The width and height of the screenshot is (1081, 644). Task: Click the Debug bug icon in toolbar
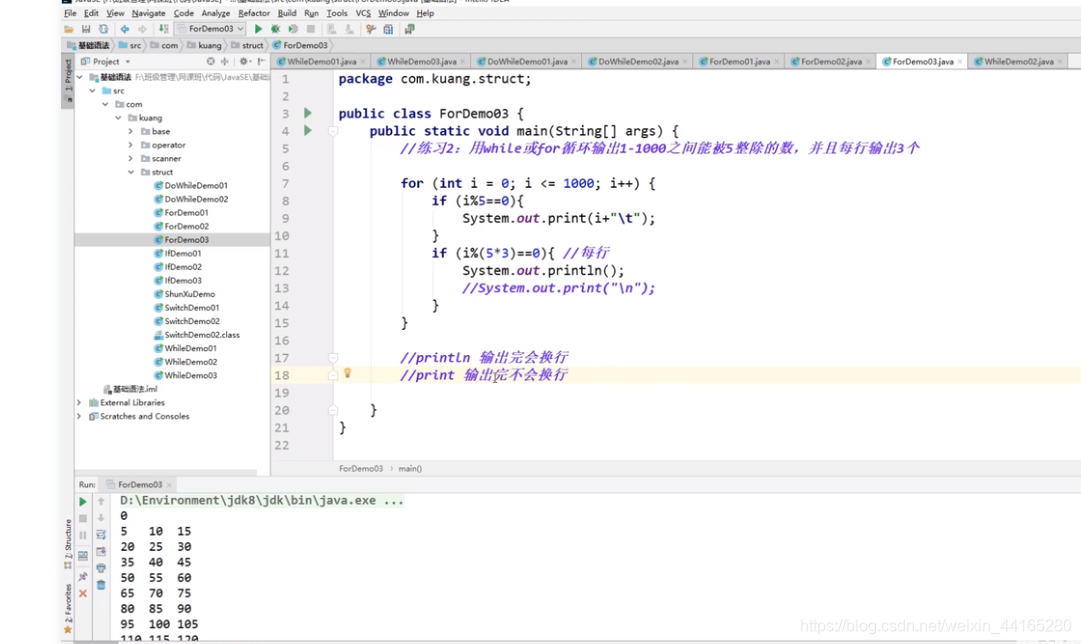pos(276,29)
